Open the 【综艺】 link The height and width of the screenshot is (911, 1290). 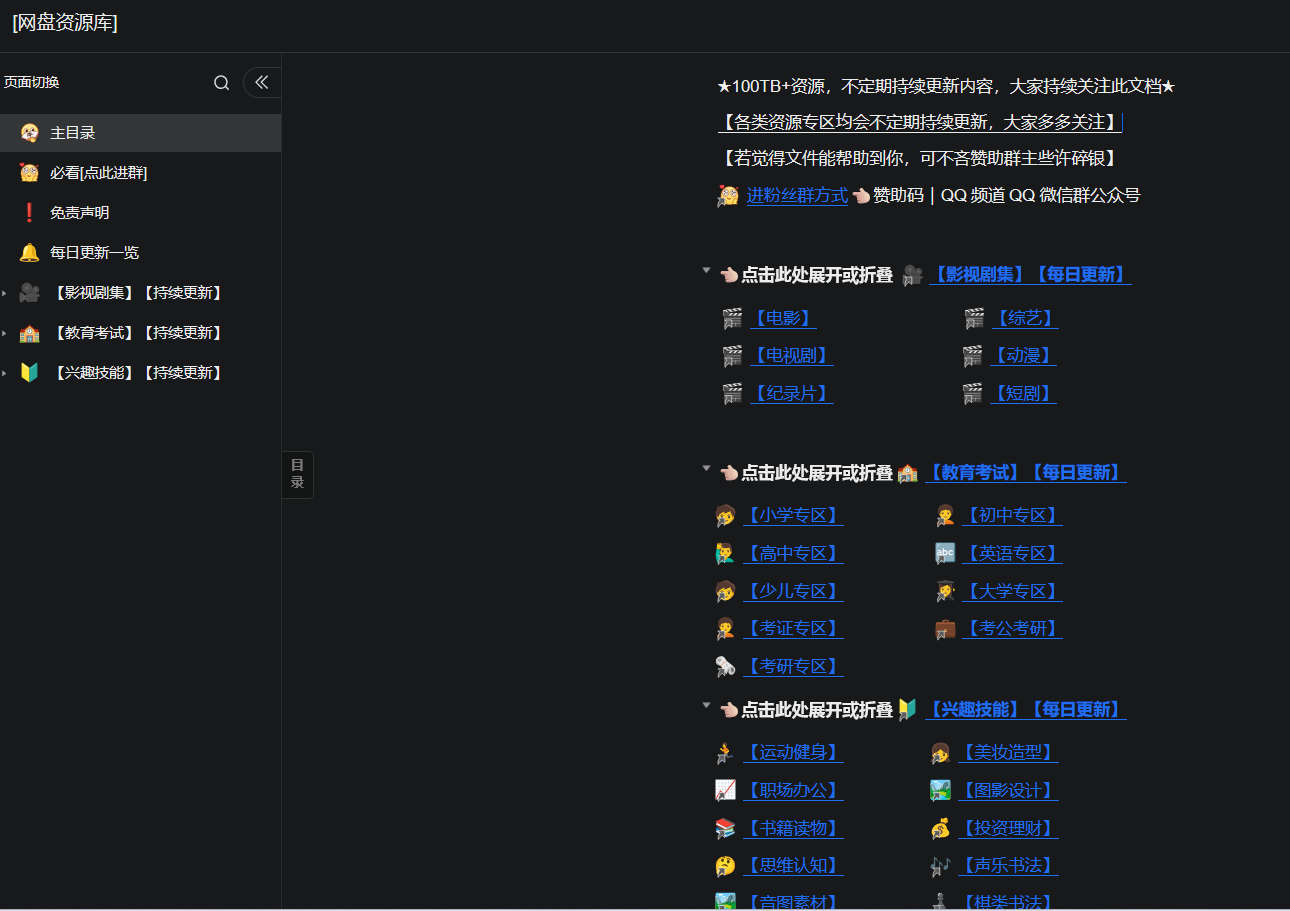(x=1024, y=319)
